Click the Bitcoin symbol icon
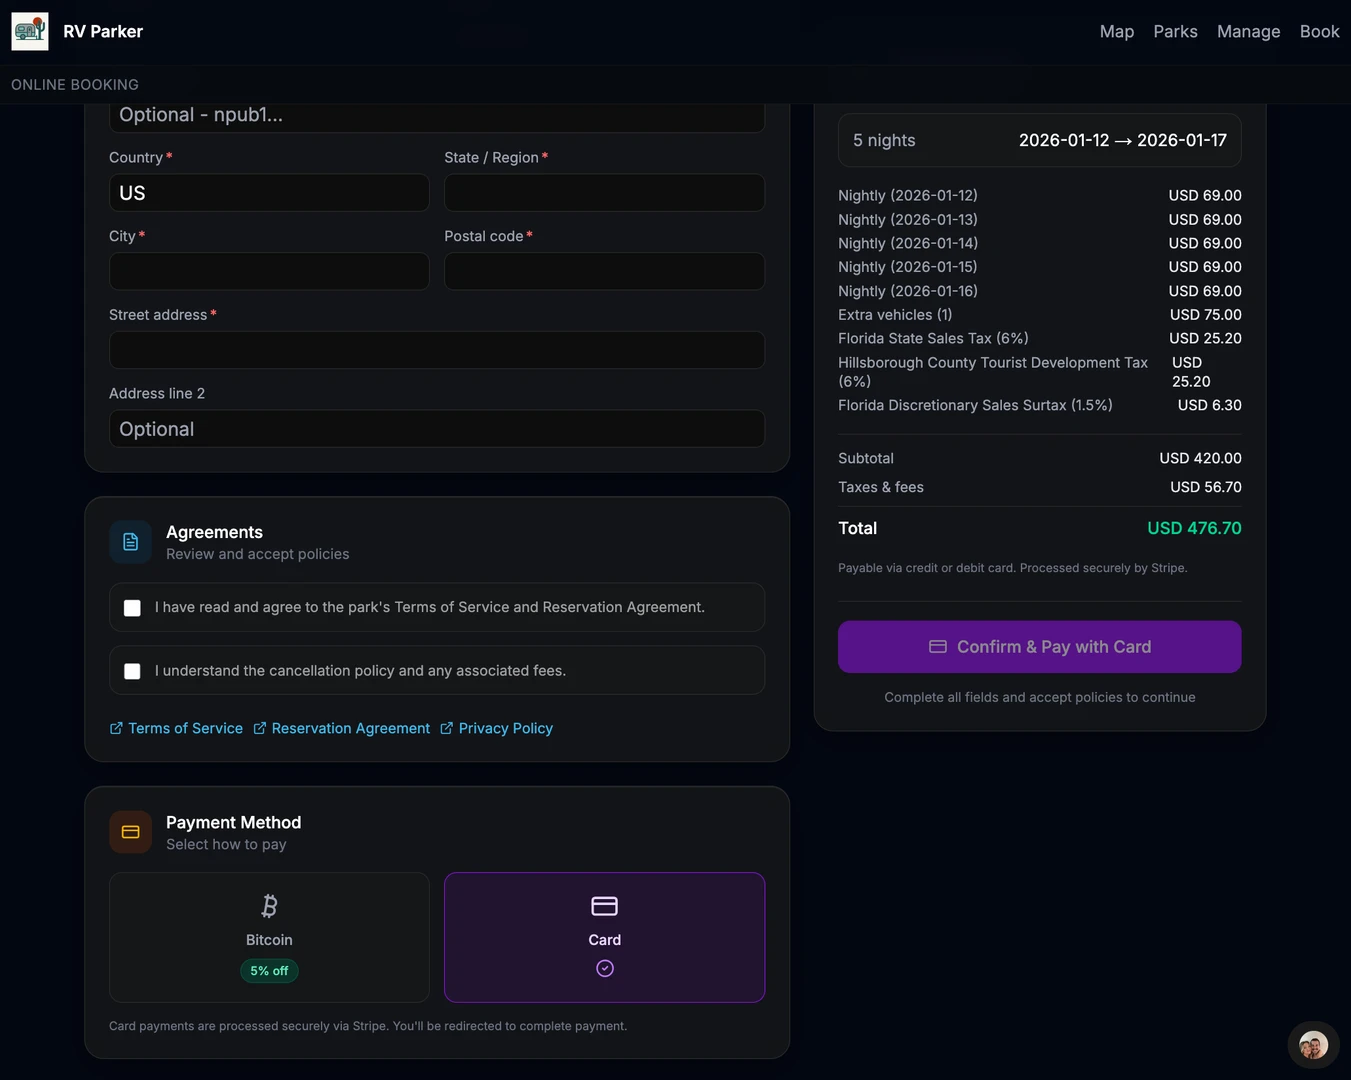The image size is (1351, 1080). click(269, 906)
